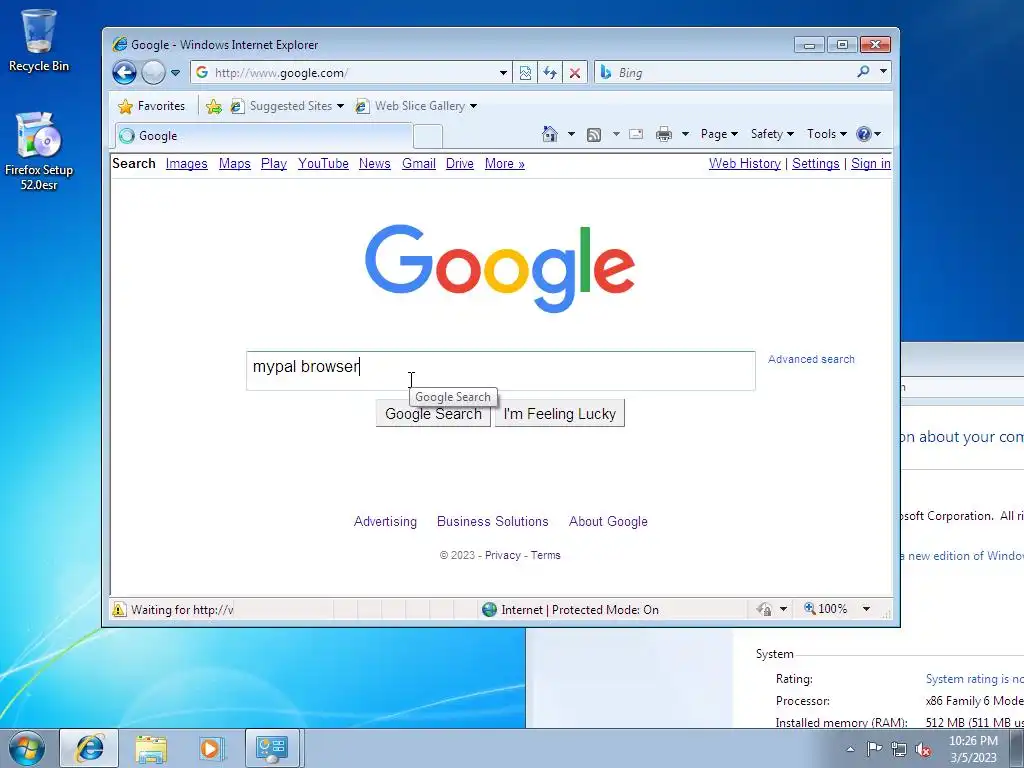Open Suggested Sites dropdown
This screenshot has height=768, width=1024.
coord(287,106)
